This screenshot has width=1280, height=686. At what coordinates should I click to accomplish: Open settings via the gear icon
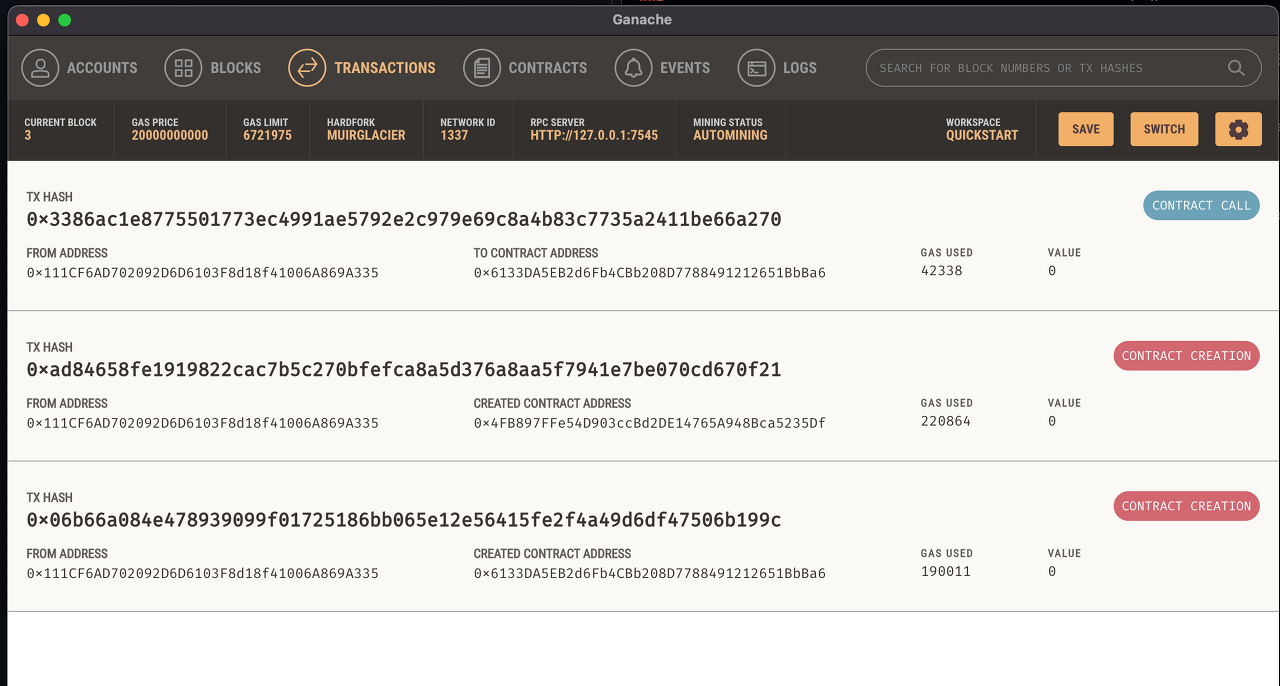1238,129
